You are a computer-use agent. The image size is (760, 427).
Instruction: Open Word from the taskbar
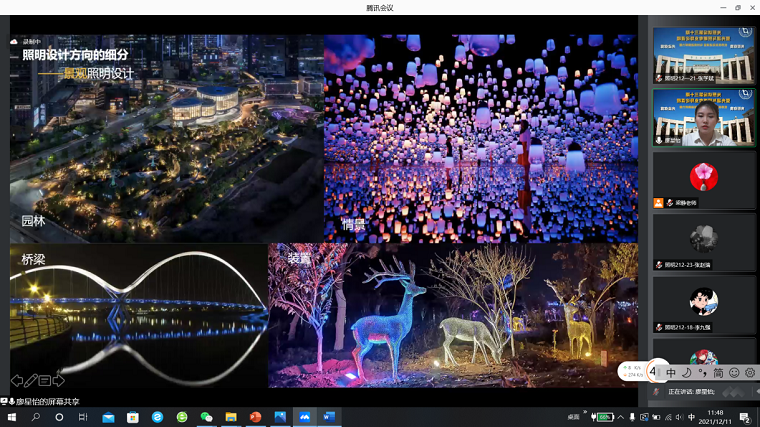tap(328, 417)
